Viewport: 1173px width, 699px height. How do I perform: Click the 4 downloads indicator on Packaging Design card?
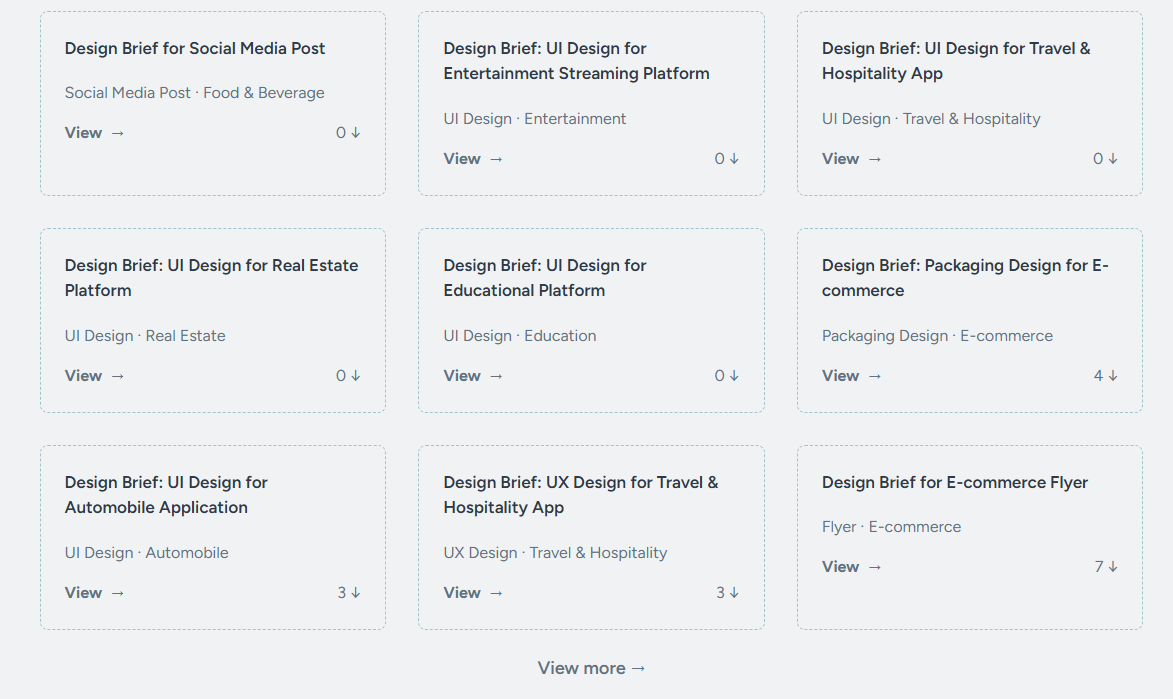point(1105,376)
